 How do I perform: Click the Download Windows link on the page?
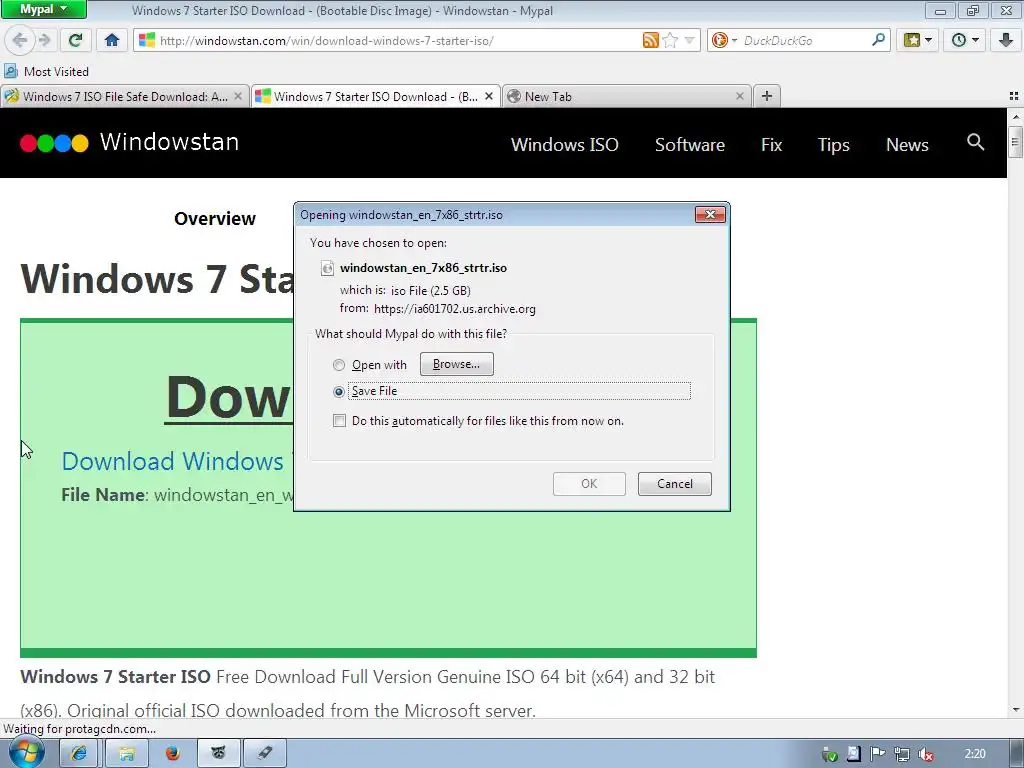point(172,461)
